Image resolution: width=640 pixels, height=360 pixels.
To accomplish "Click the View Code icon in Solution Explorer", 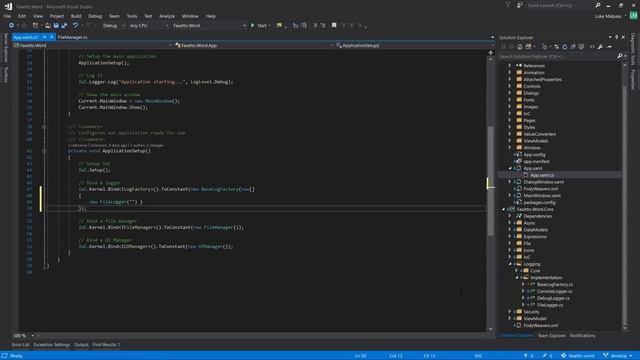I will click(592, 47).
